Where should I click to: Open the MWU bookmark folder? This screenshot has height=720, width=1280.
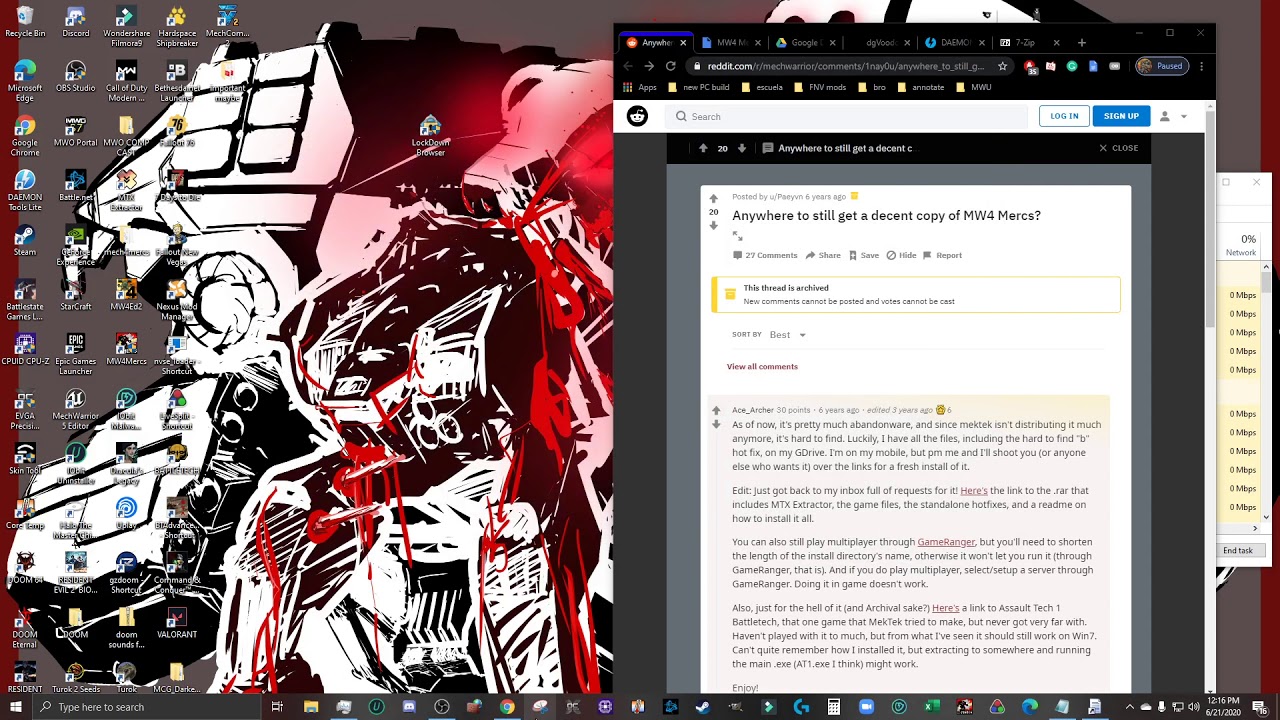(974, 87)
